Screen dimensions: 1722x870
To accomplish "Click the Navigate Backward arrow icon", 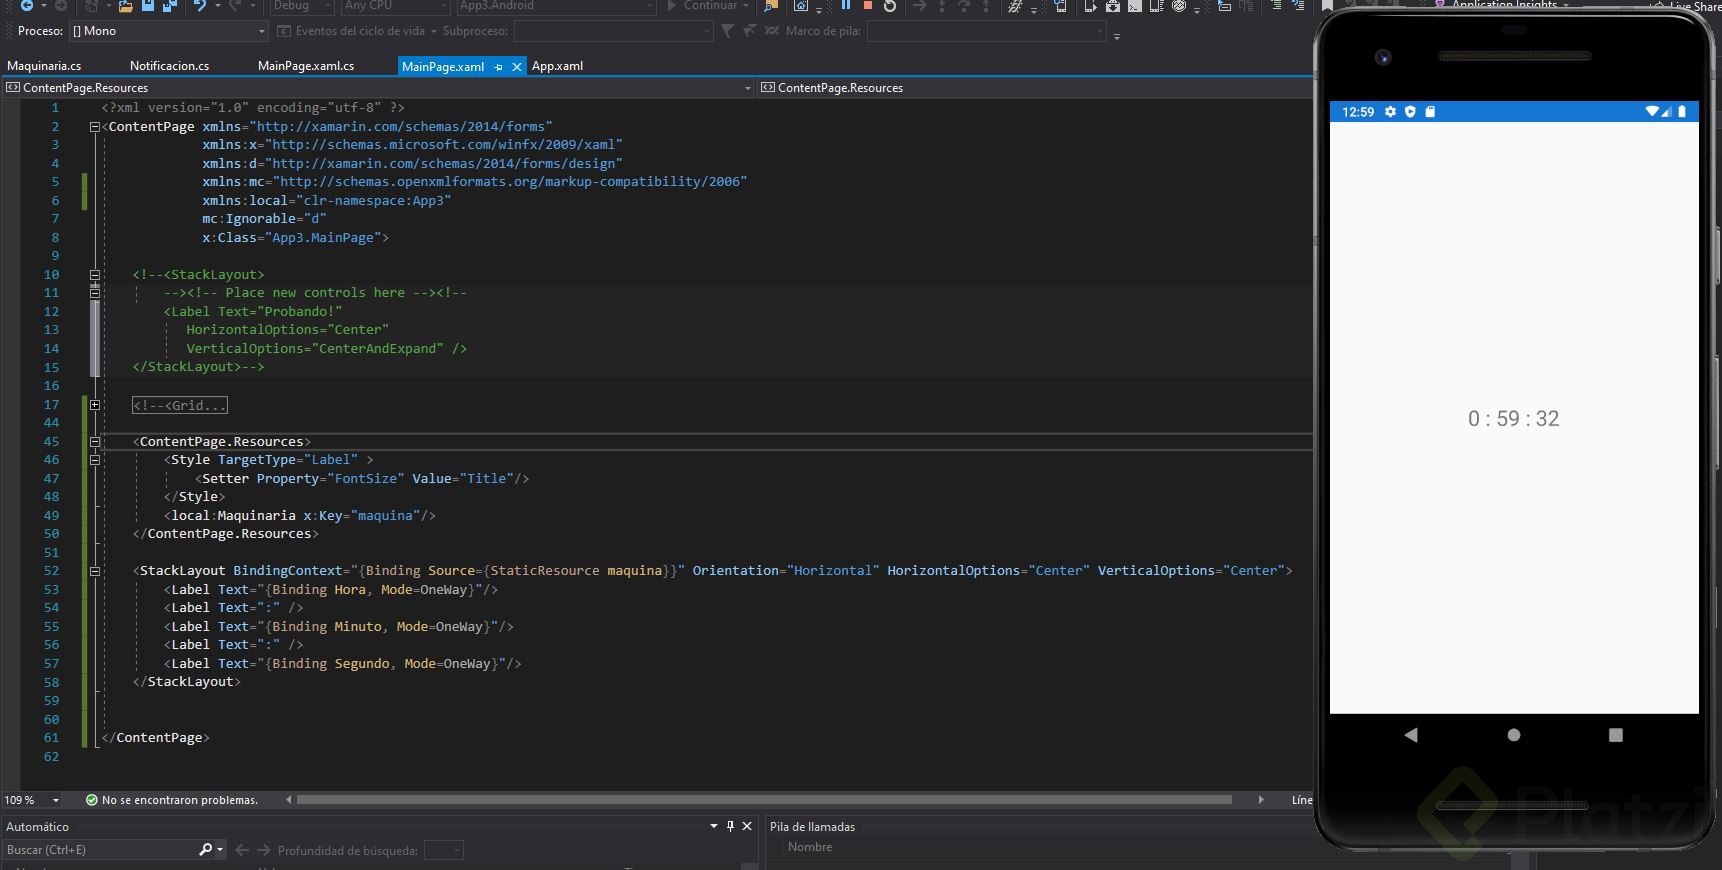I will [27, 6].
